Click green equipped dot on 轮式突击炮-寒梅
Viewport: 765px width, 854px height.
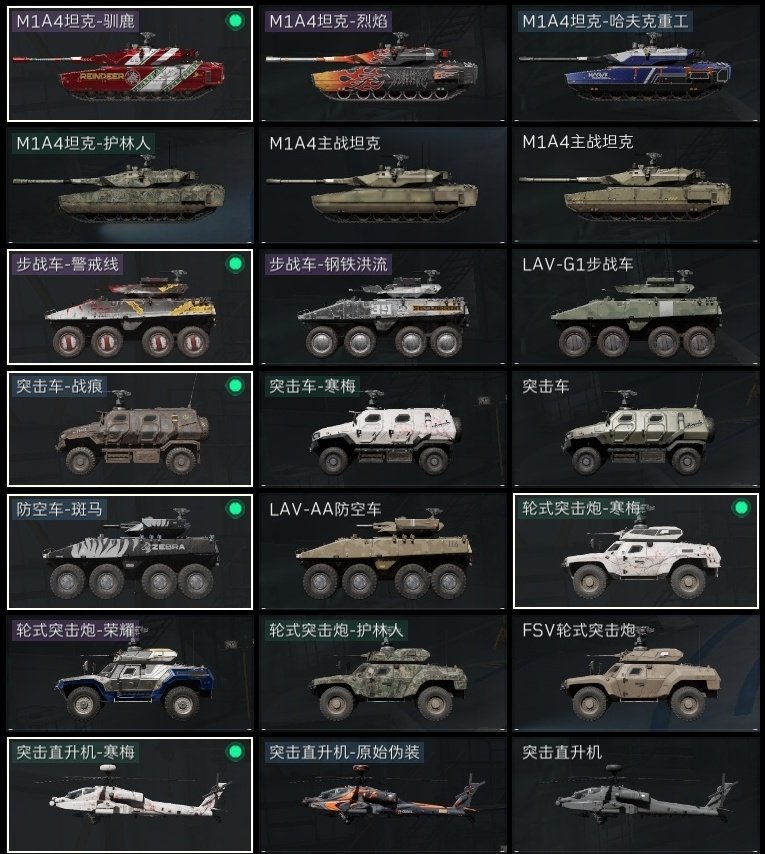(741, 508)
